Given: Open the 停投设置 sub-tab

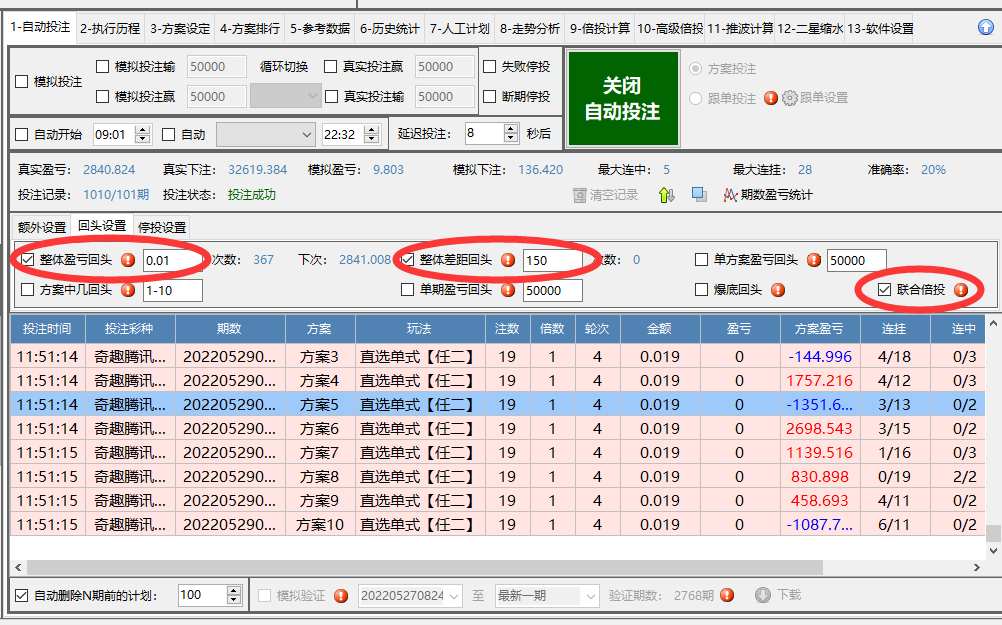Looking at the screenshot, I should (161, 227).
